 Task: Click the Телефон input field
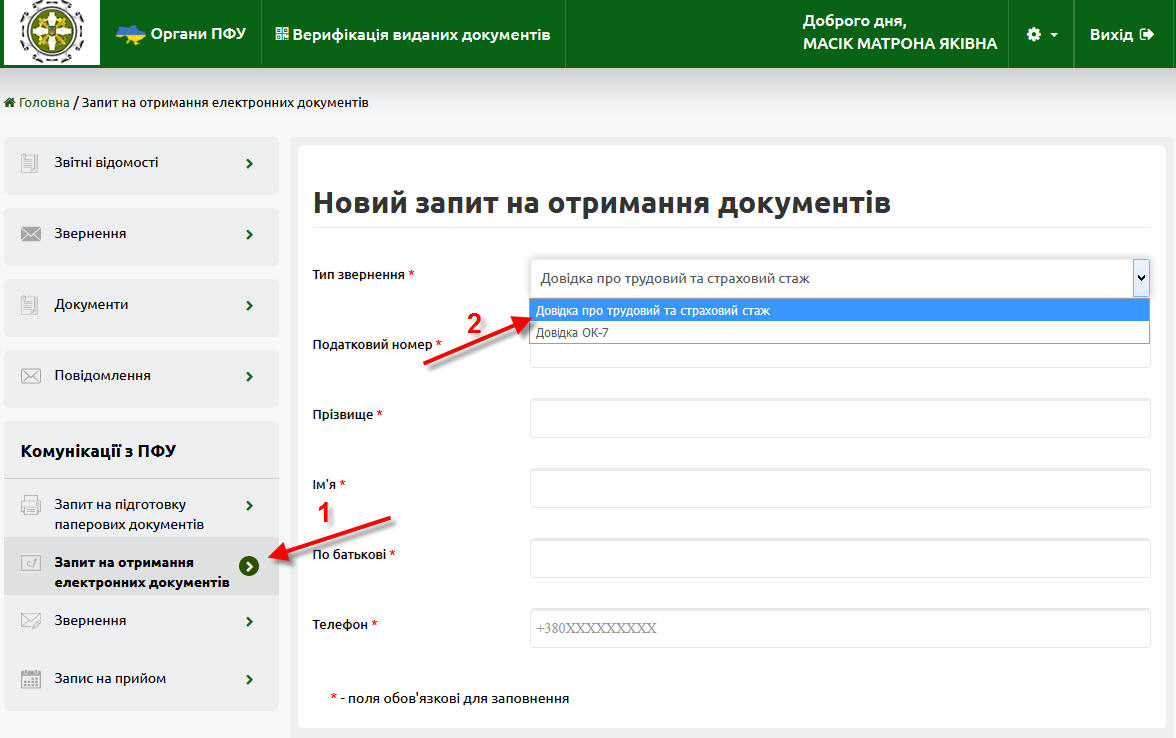pos(840,628)
